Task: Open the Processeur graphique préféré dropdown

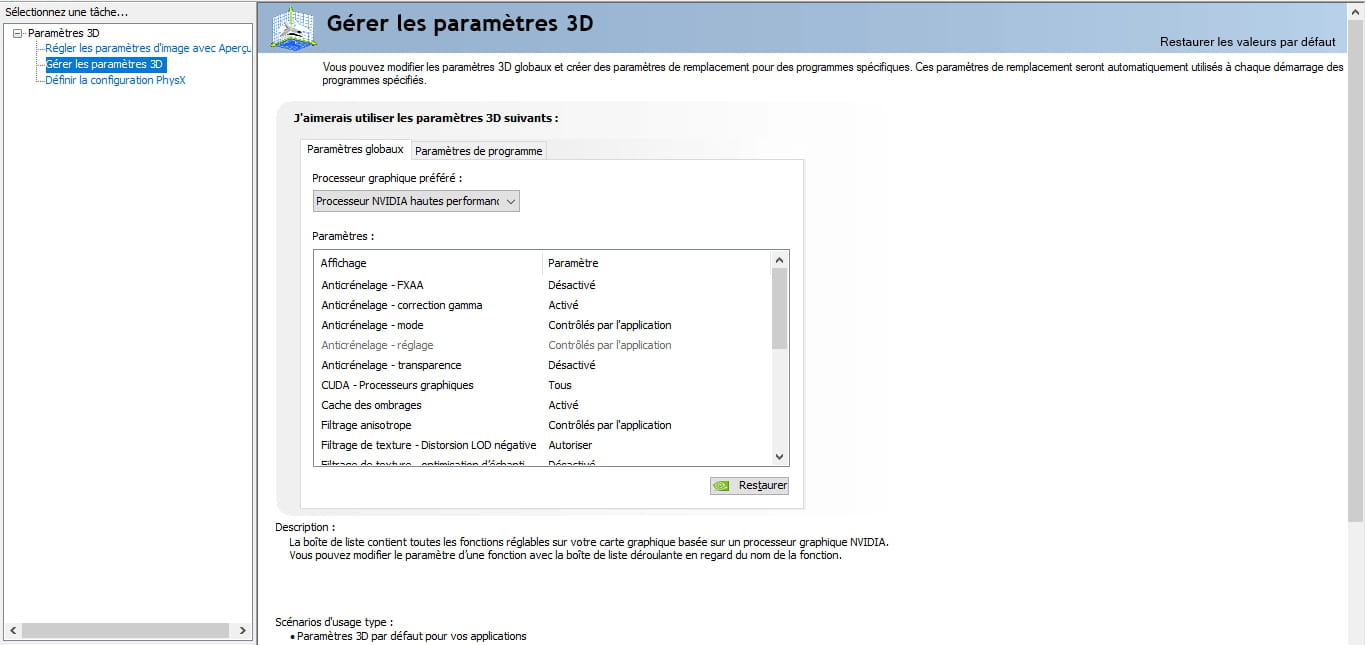Action: pyautogui.click(x=416, y=201)
